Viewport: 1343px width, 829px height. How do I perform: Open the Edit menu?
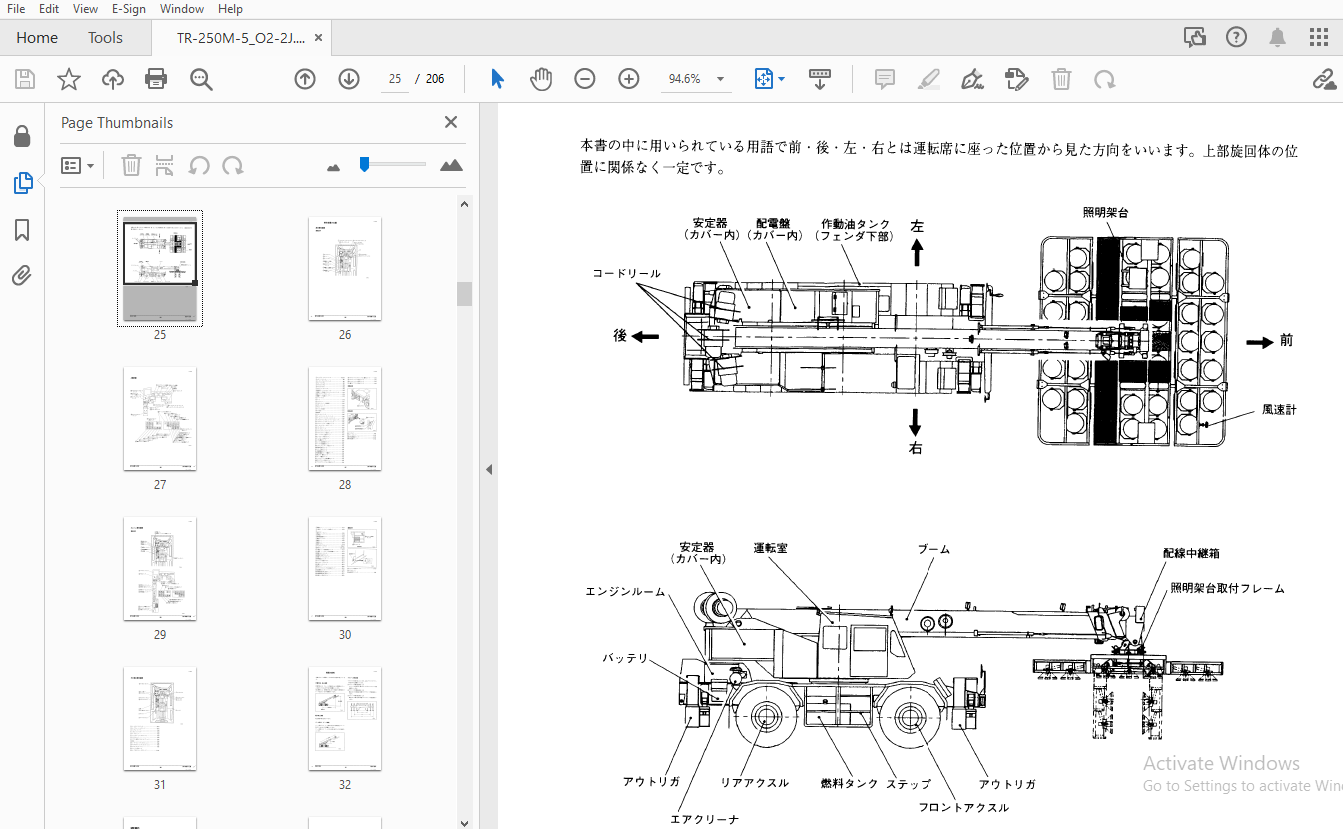[49, 8]
